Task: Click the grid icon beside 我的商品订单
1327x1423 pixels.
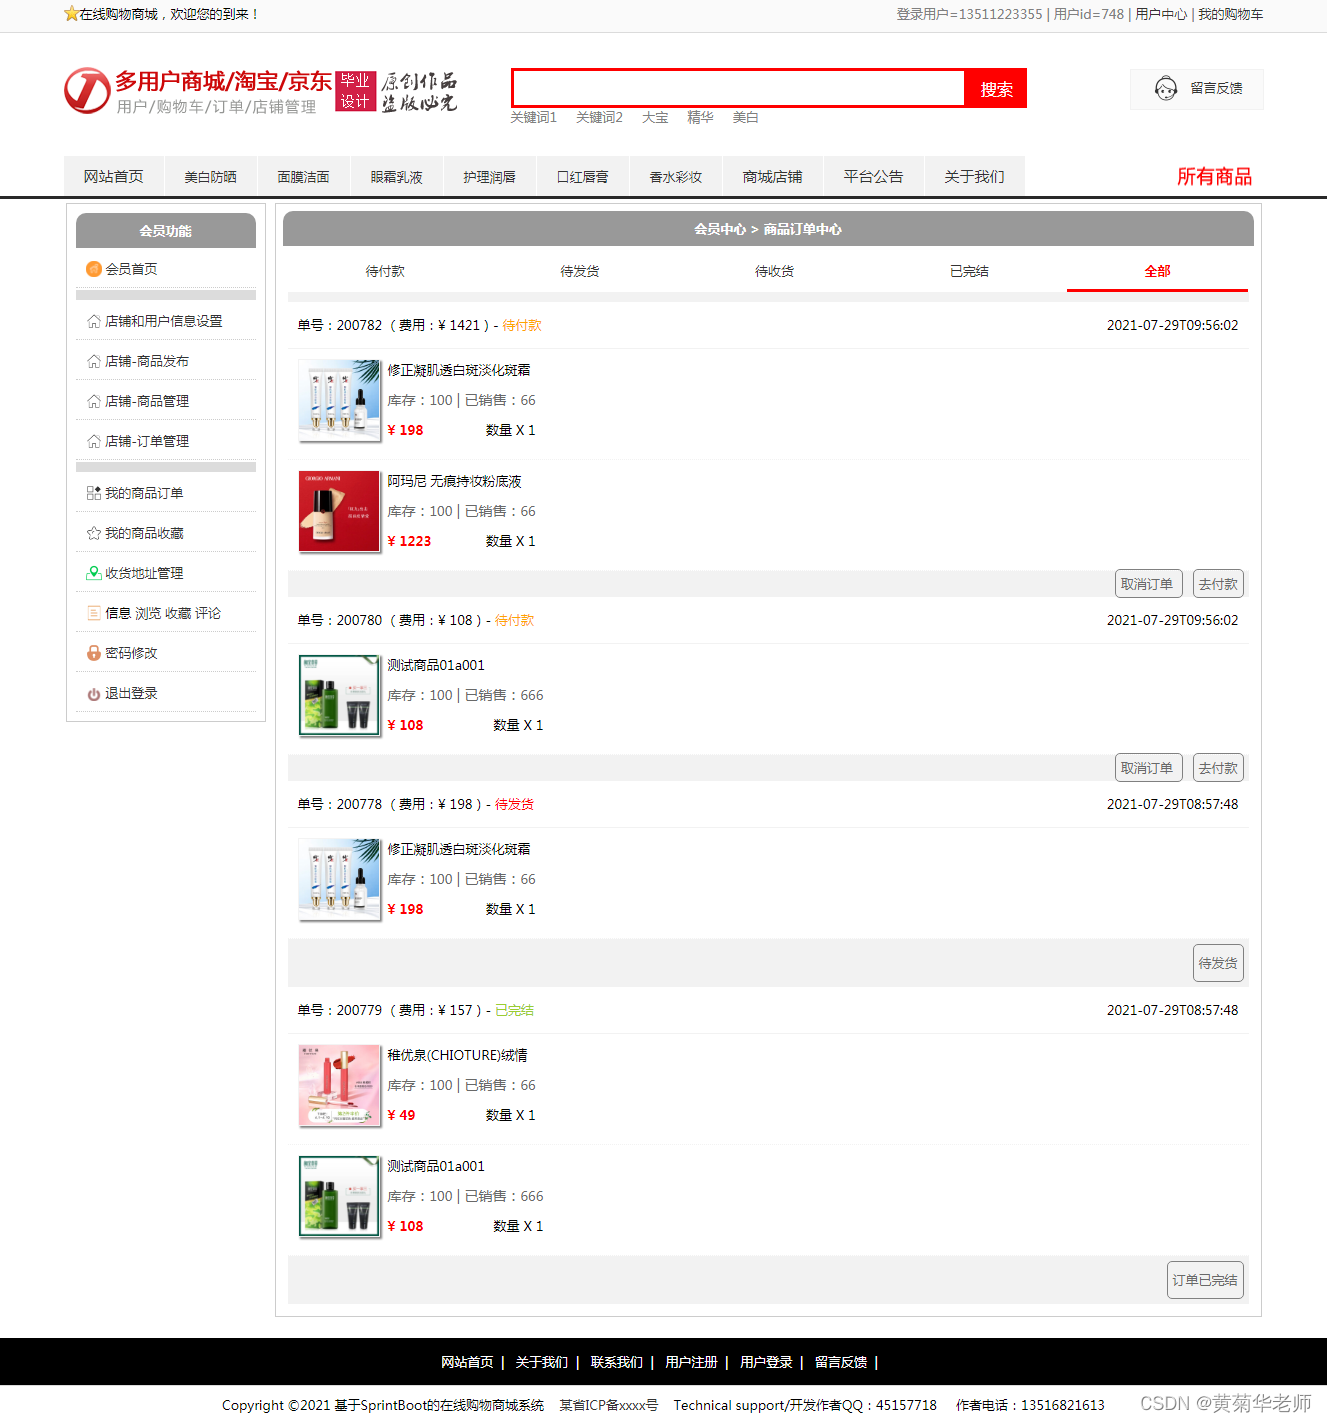Action: (93, 493)
